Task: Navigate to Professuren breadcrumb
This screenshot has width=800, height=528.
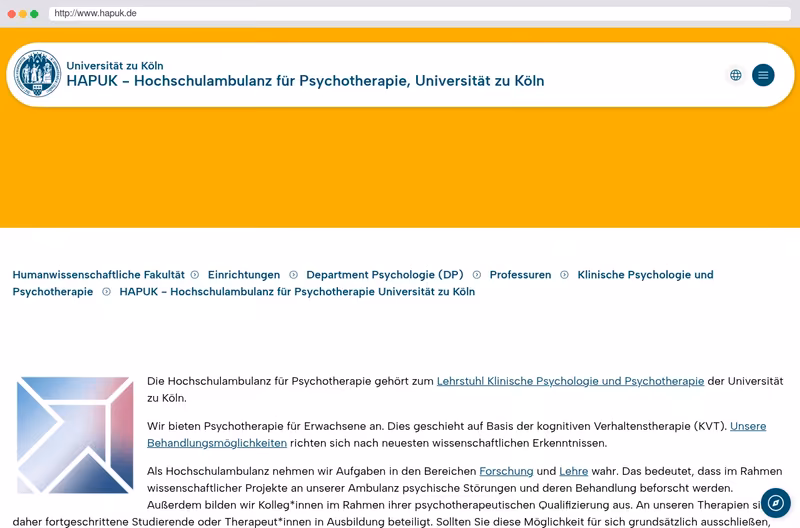Action: point(520,275)
